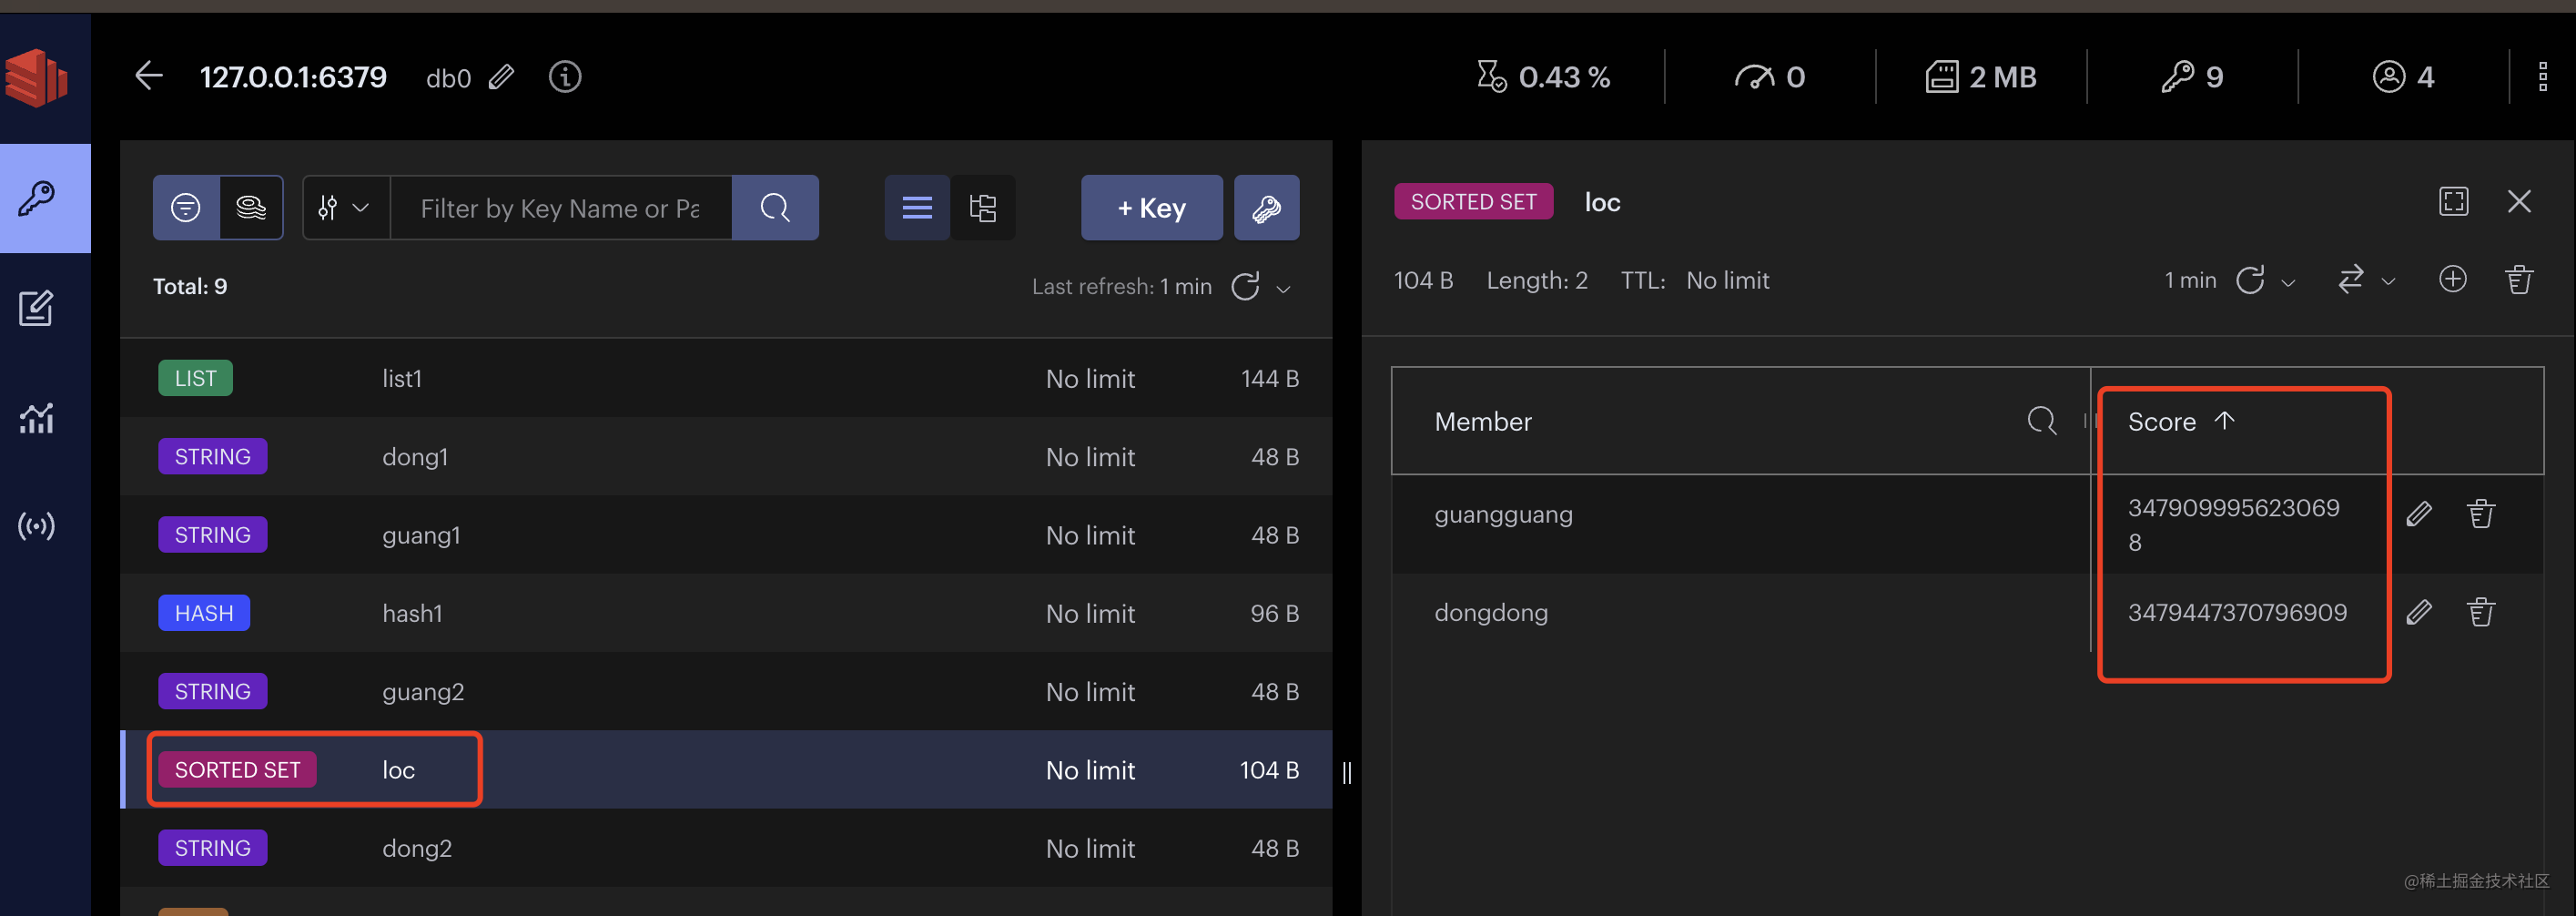
Task: Delete the guangguang member with trash icon
Action: (x=2480, y=514)
